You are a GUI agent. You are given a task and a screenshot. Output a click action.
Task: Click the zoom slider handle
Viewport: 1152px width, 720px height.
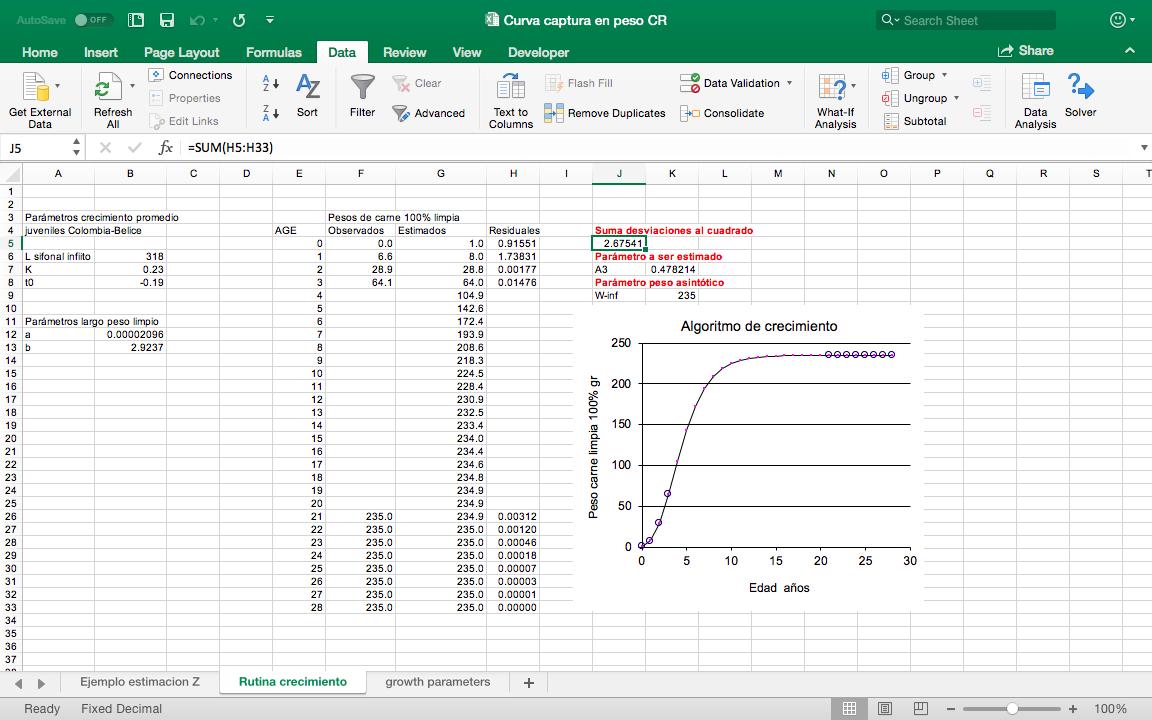click(1012, 709)
